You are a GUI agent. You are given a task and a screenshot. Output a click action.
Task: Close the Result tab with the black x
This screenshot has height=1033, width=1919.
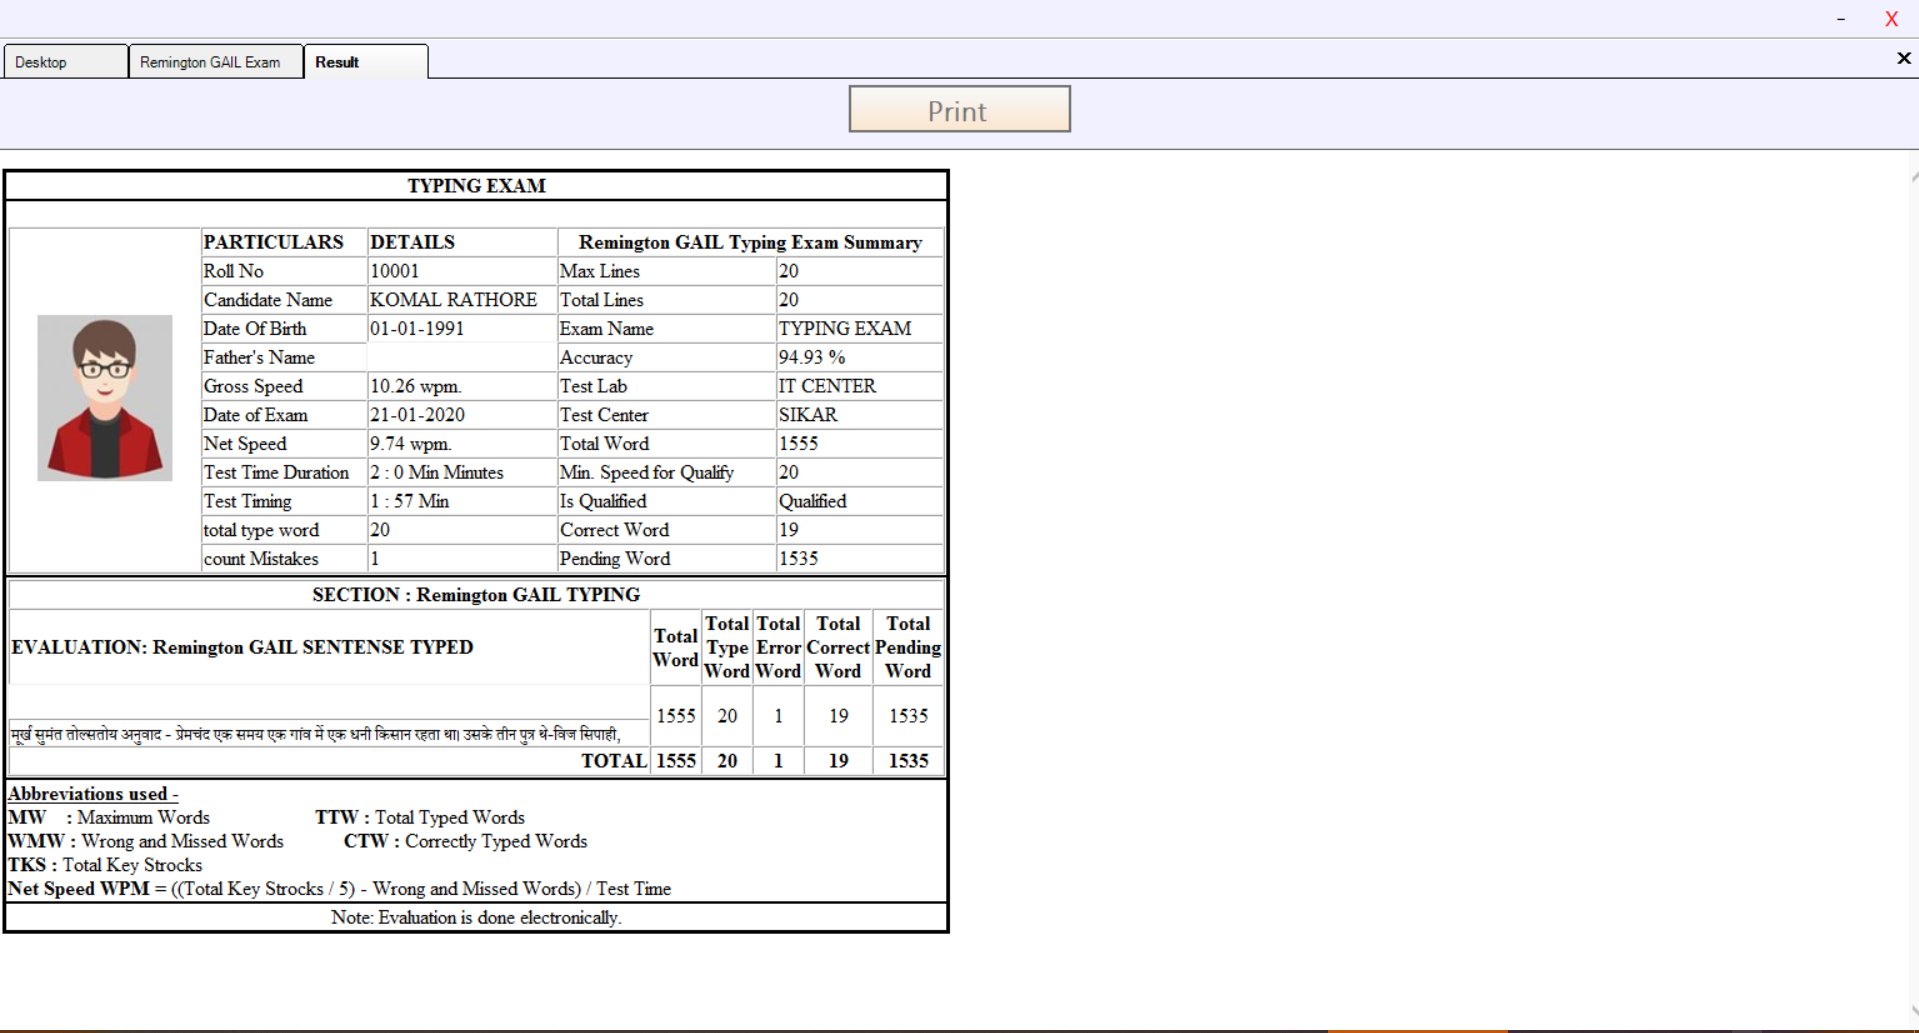pyautogui.click(x=1902, y=58)
